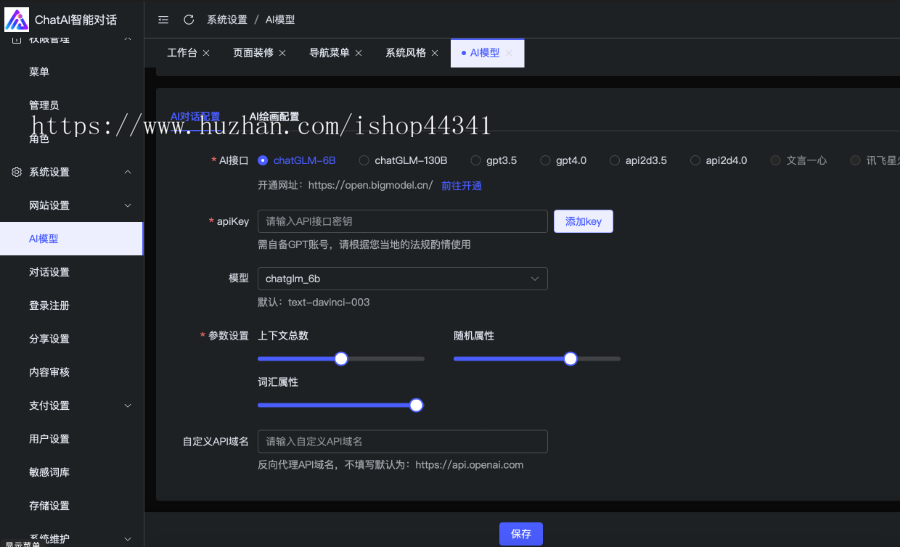Focus the apiKey input field
Screen dimensions: 900x547
point(402,222)
